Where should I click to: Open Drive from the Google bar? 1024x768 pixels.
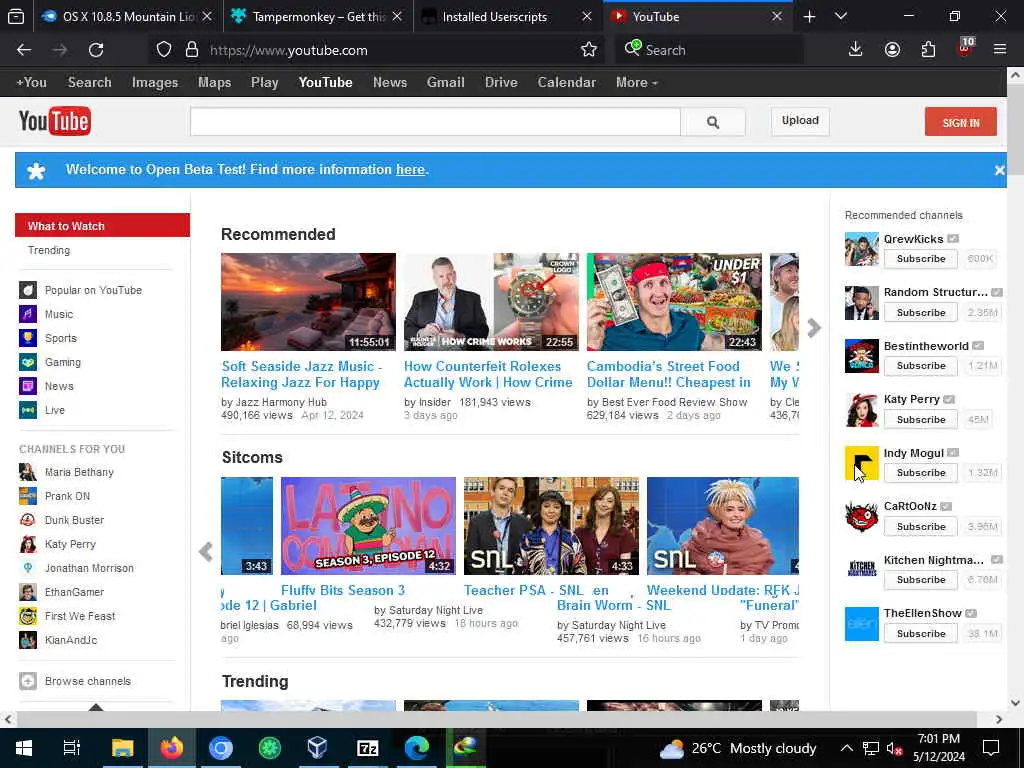point(501,82)
